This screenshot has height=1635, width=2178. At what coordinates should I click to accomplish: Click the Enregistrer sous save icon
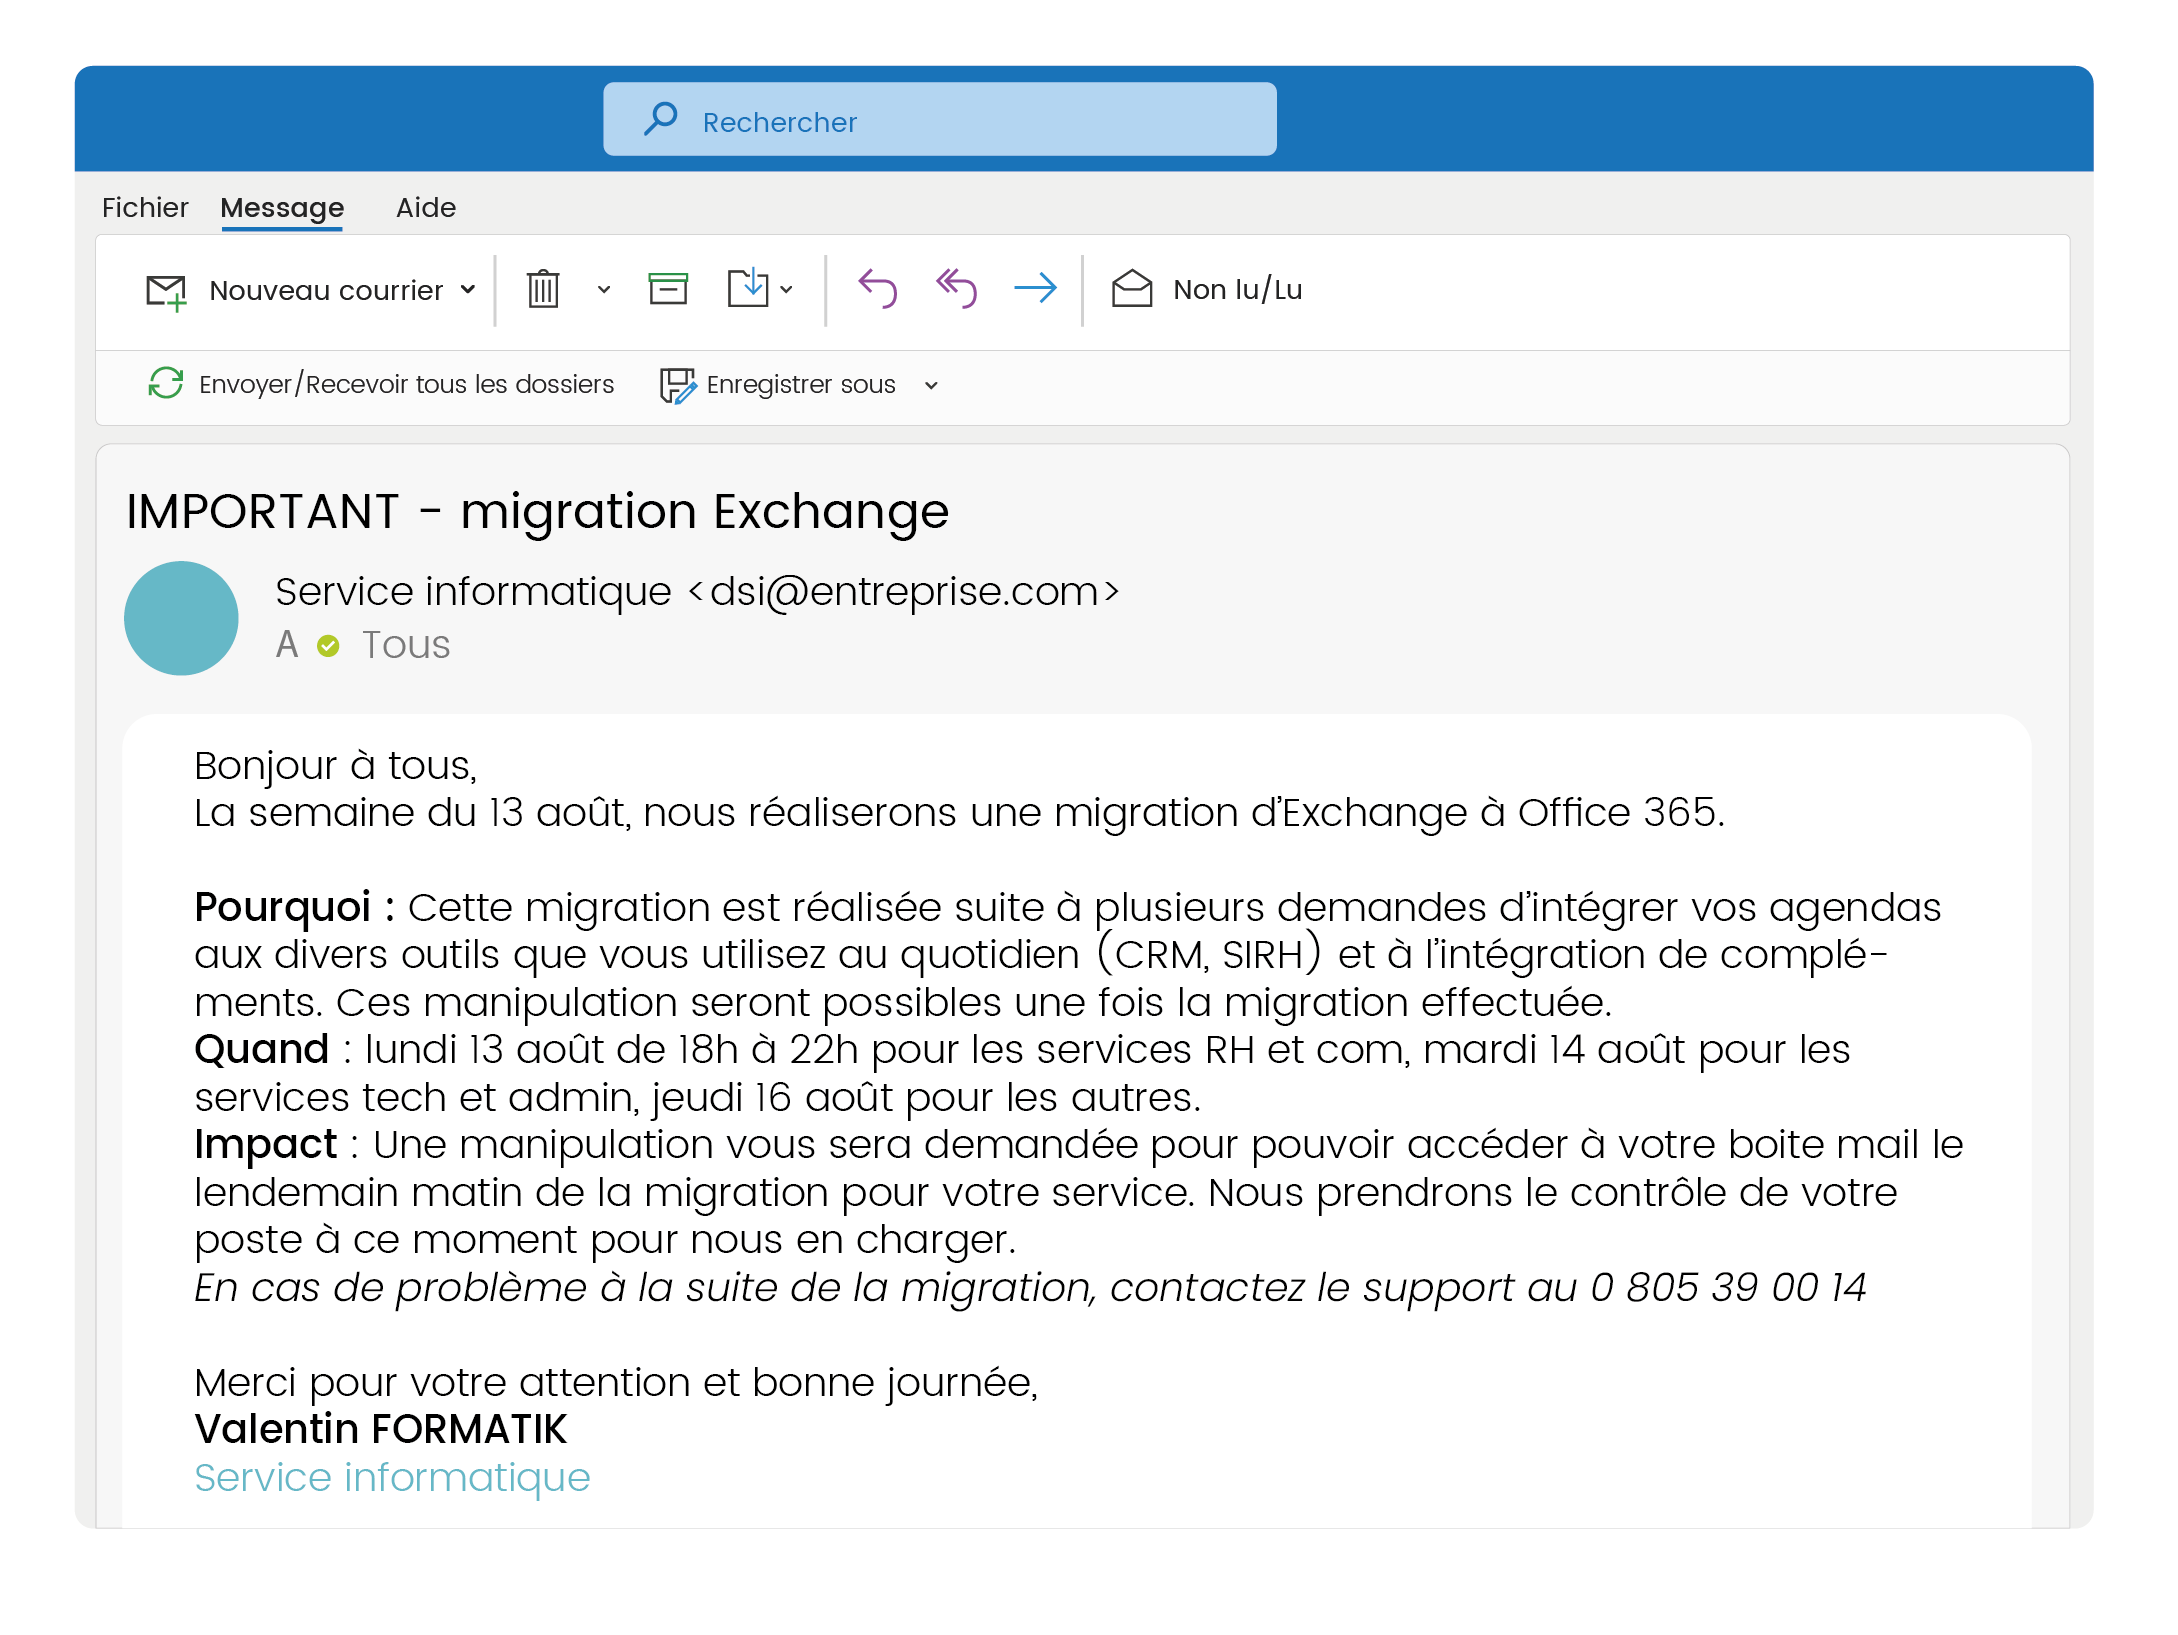677,385
